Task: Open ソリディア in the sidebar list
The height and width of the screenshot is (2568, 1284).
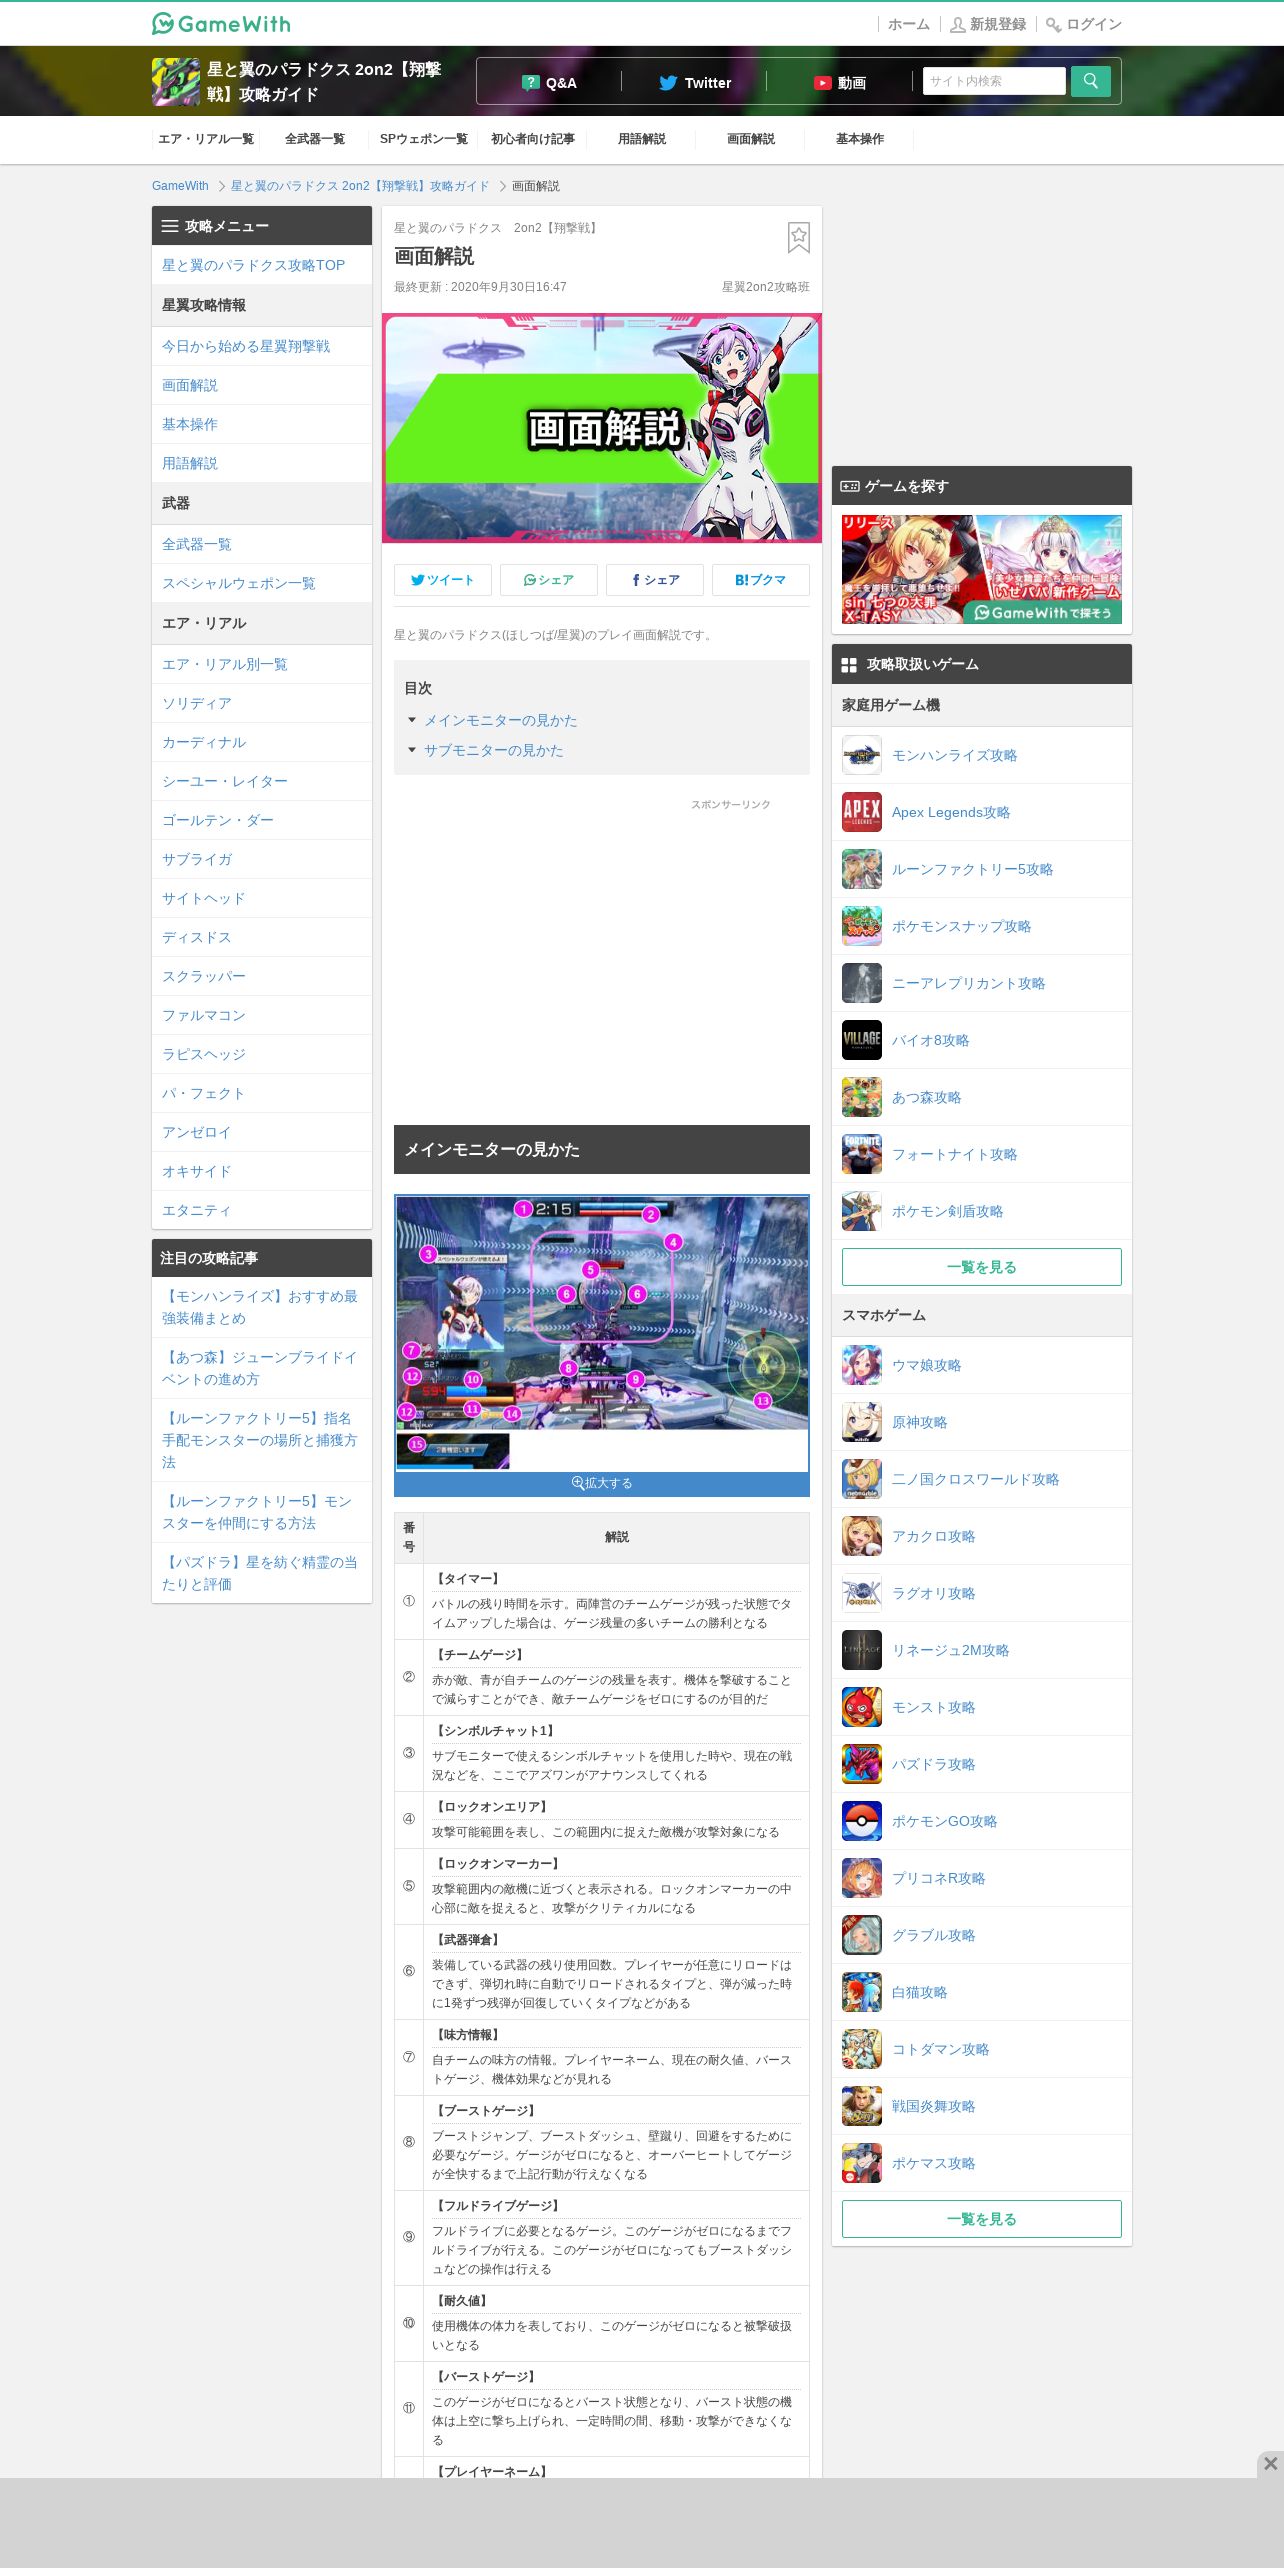Action: point(262,703)
